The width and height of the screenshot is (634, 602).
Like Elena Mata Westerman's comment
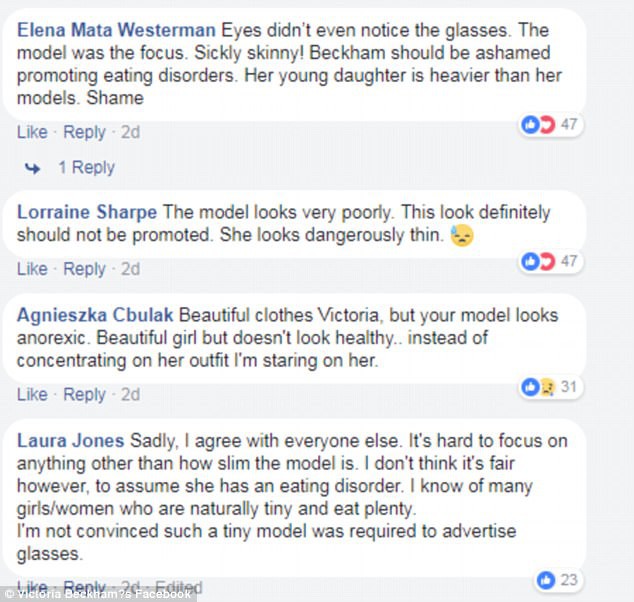click(32, 133)
